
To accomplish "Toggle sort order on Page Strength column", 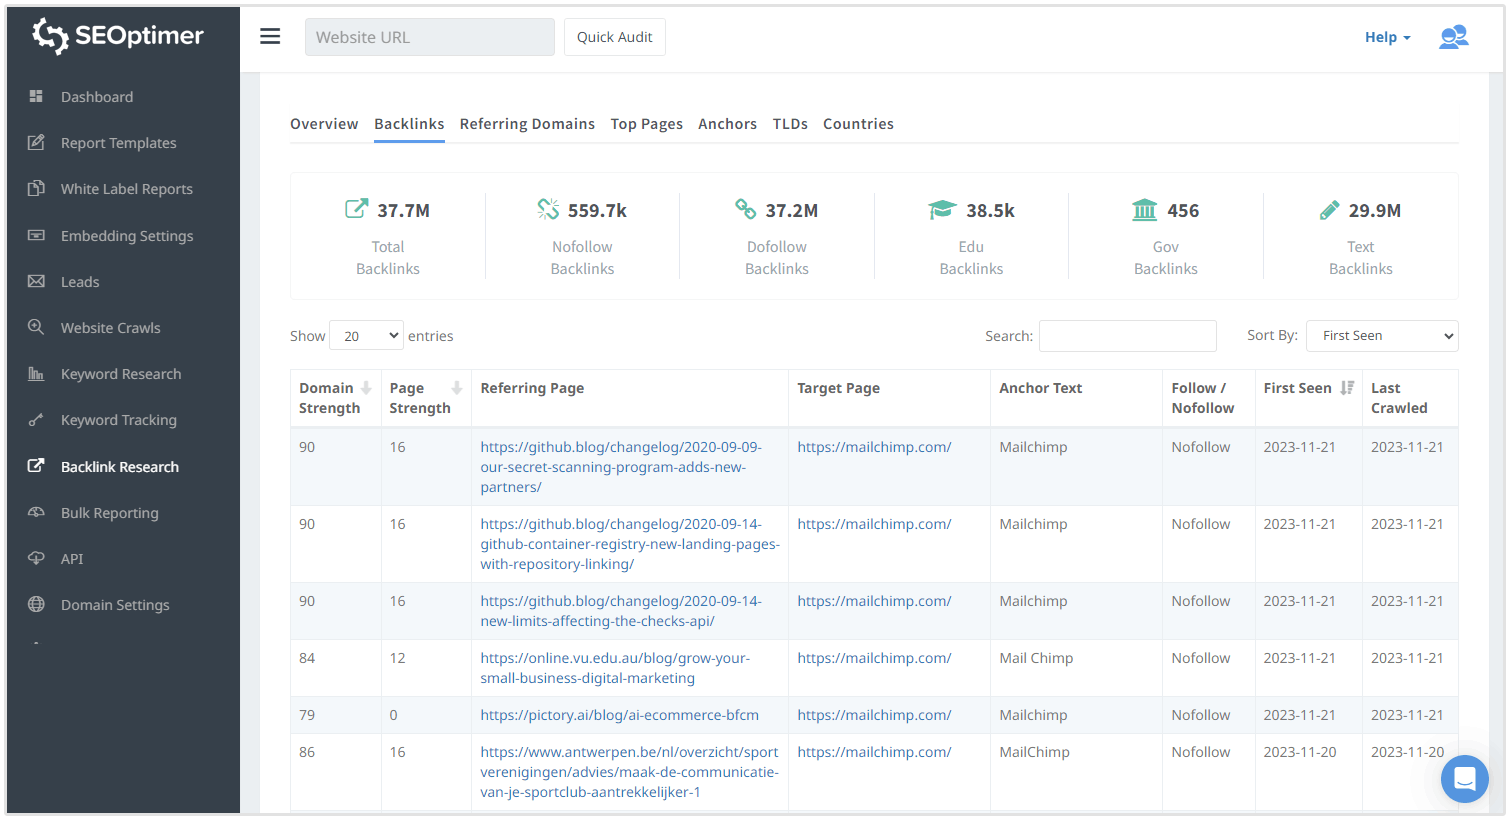I will pyautogui.click(x=456, y=388).
